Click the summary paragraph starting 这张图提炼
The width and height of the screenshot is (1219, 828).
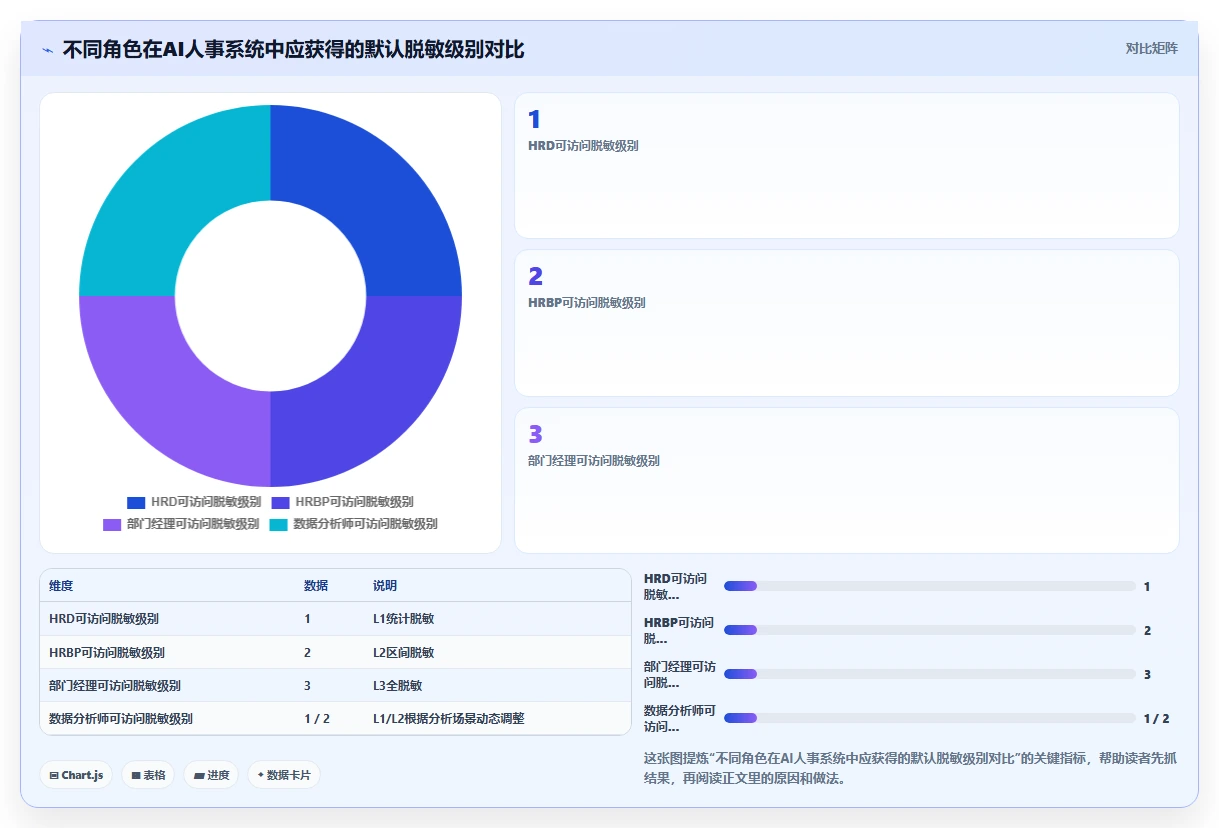coord(911,768)
